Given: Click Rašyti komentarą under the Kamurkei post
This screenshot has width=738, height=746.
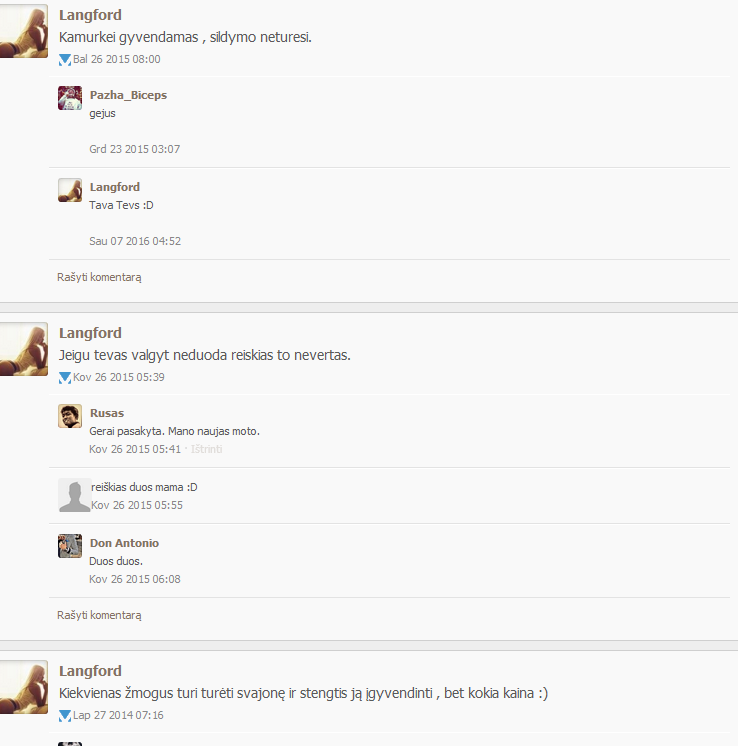Looking at the screenshot, I should [x=99, y=277].
